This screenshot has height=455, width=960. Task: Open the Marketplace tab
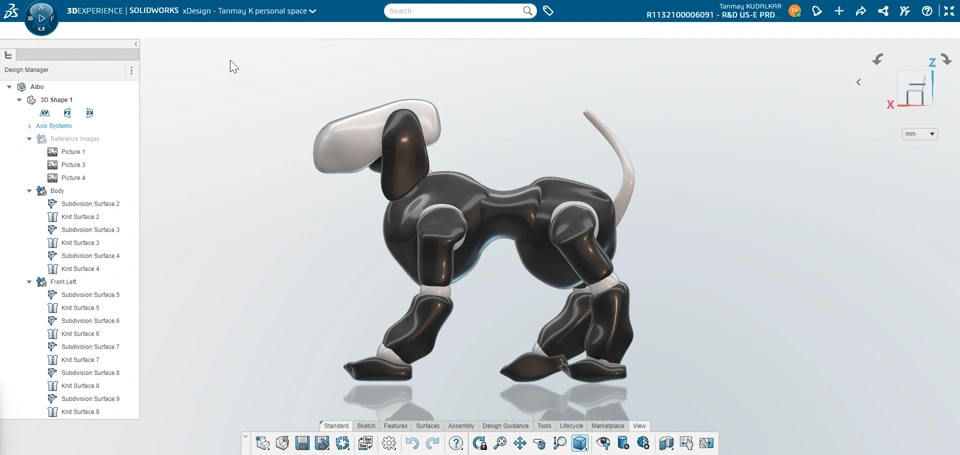click(x=608, y=426)
